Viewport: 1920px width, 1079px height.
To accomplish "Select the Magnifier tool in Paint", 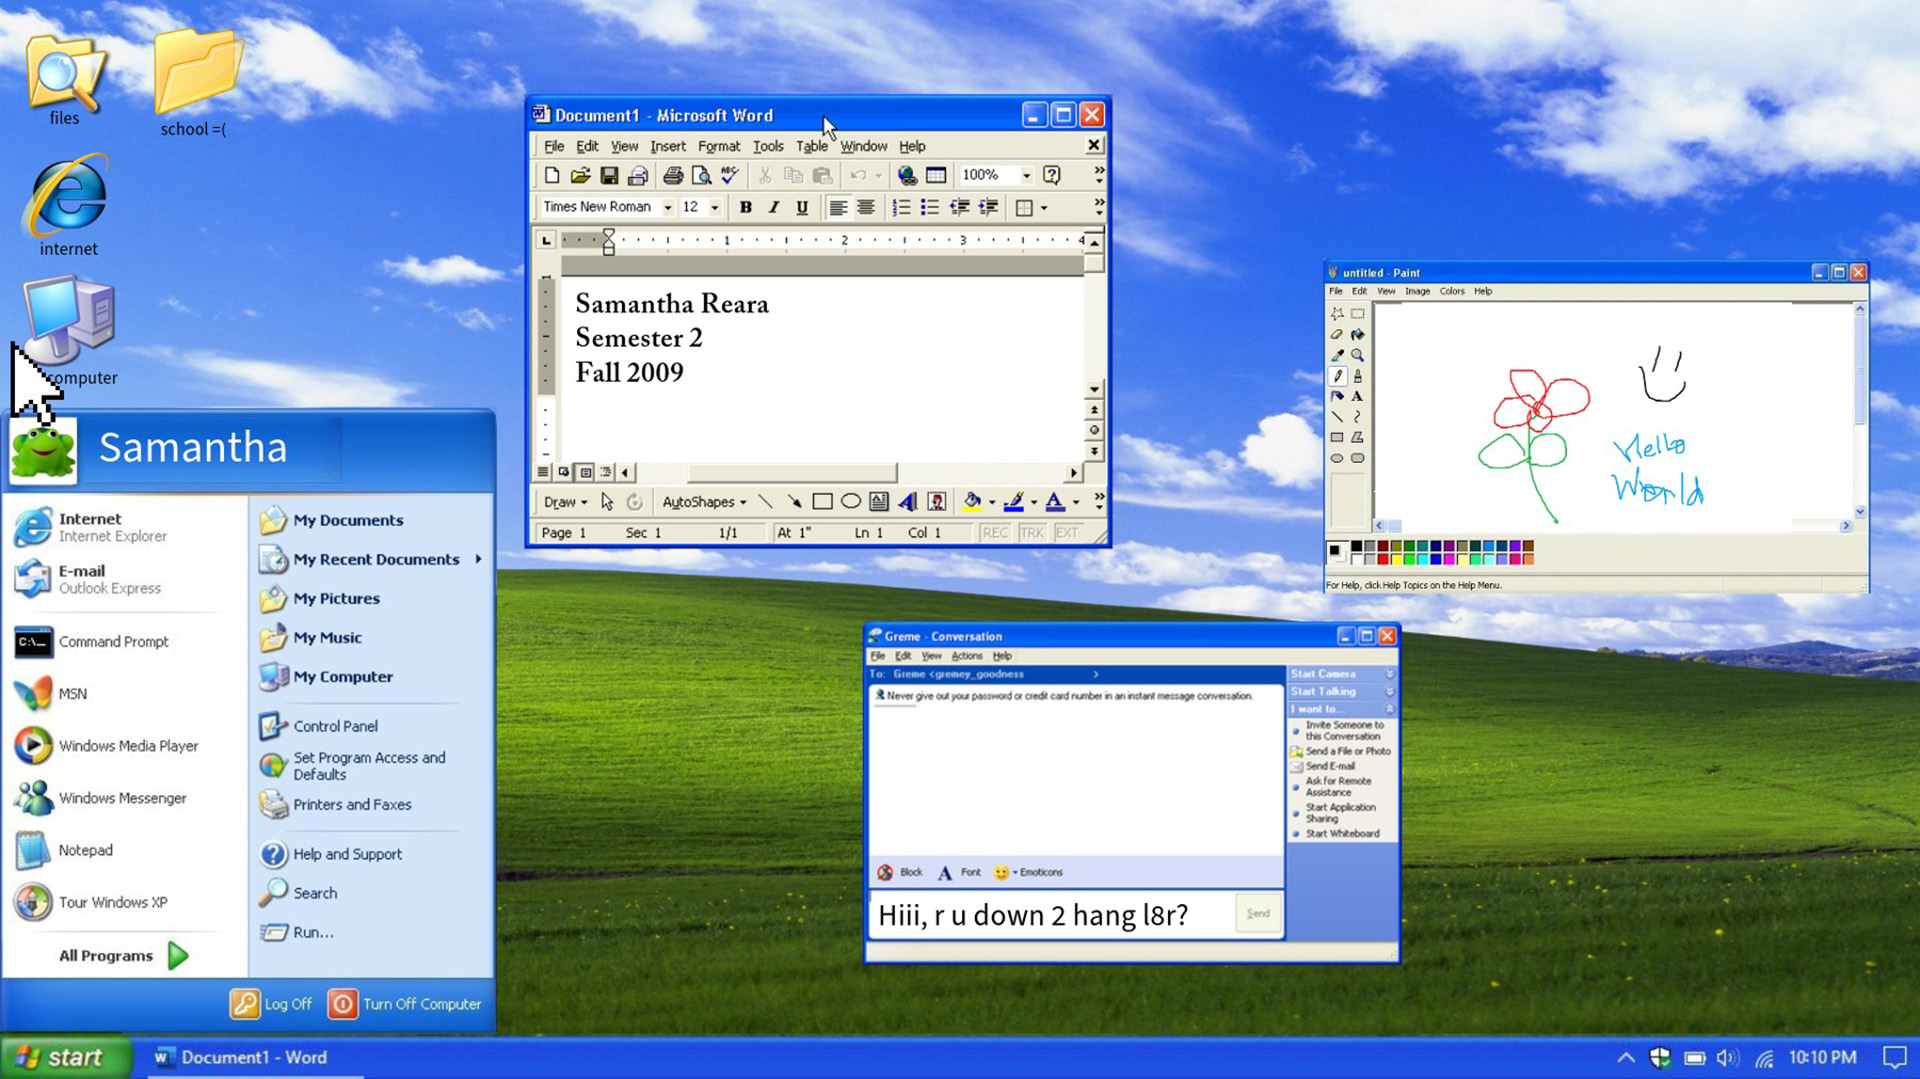I will (1357, 355).
